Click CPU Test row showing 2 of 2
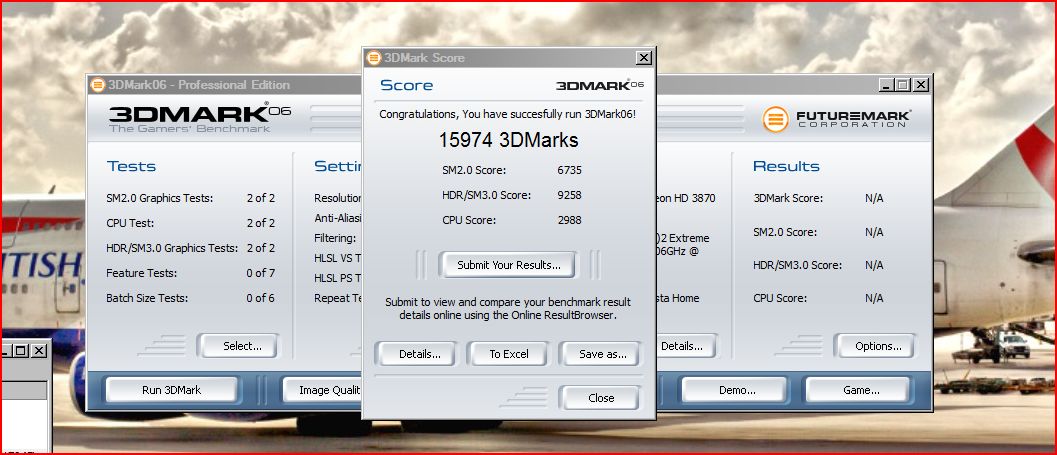The image size is (1057, 455). [x=191, y=223]
